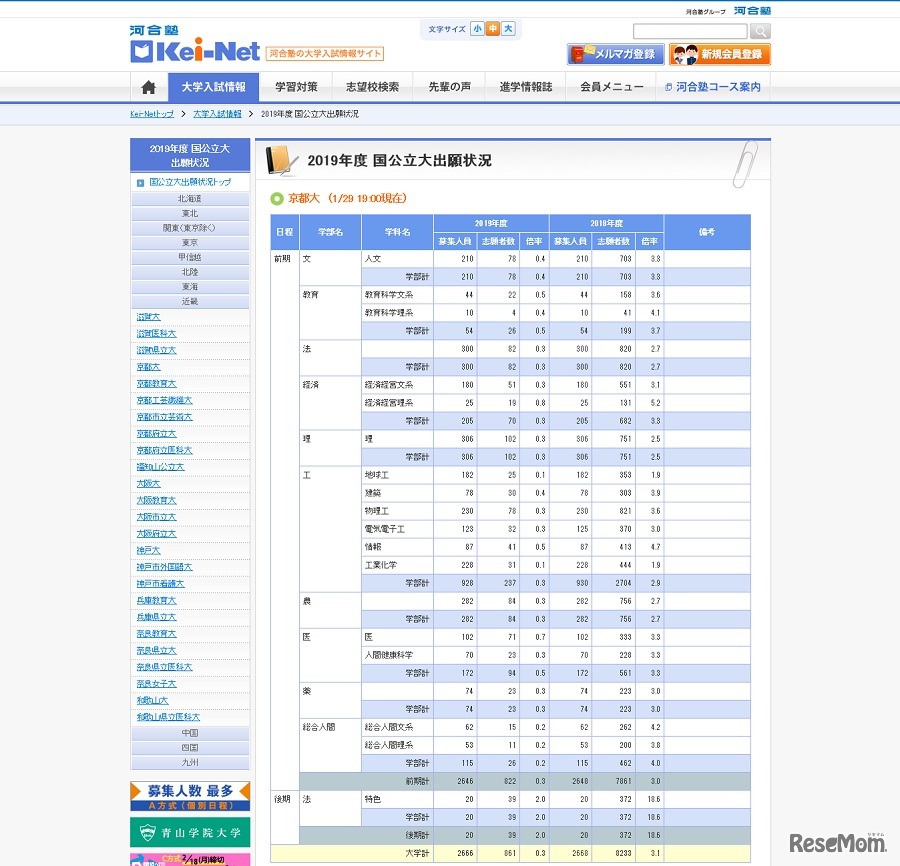Select the home icon in navigation bar
900x866 pixels.
(x=147, y=88)
